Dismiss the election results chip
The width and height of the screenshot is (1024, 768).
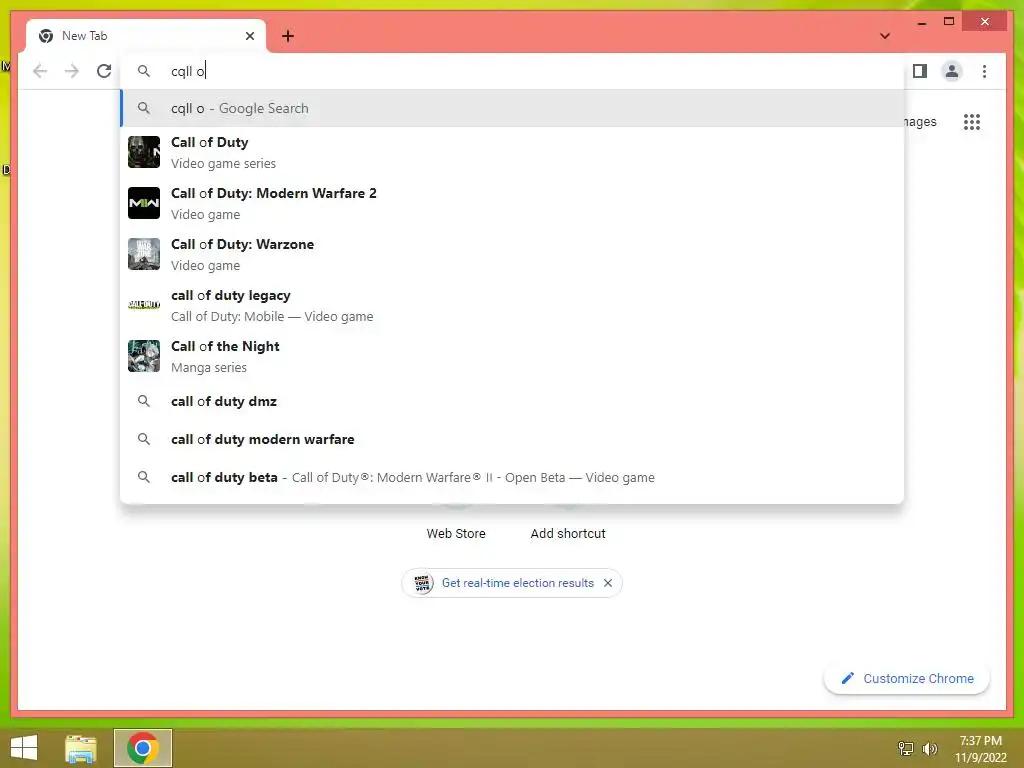click(x=607, y=583)
